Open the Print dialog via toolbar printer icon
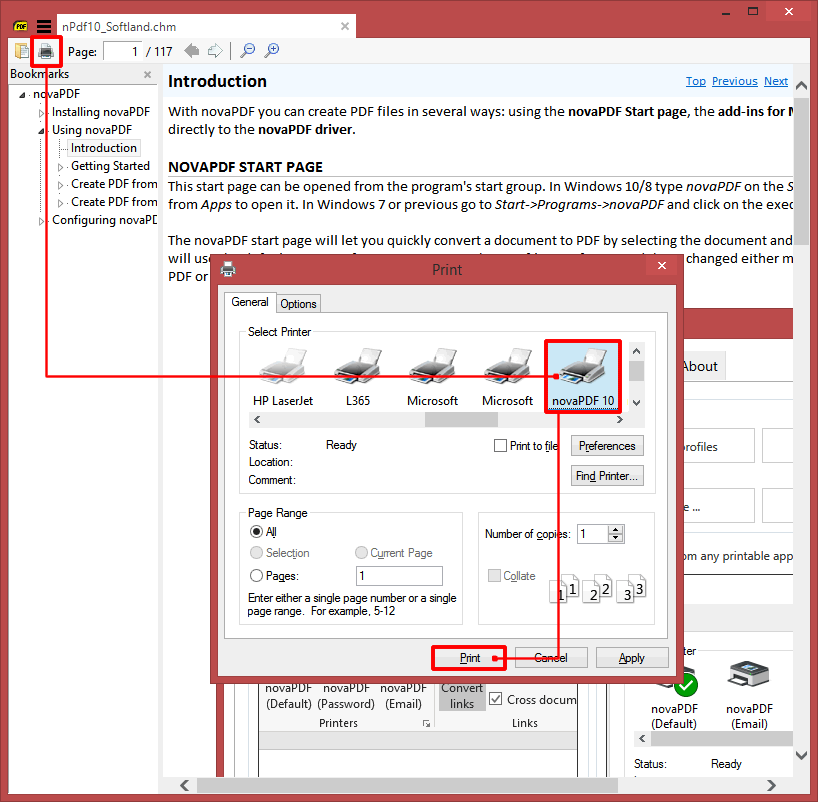The image size is (818, 802). [x=46, y=50]
